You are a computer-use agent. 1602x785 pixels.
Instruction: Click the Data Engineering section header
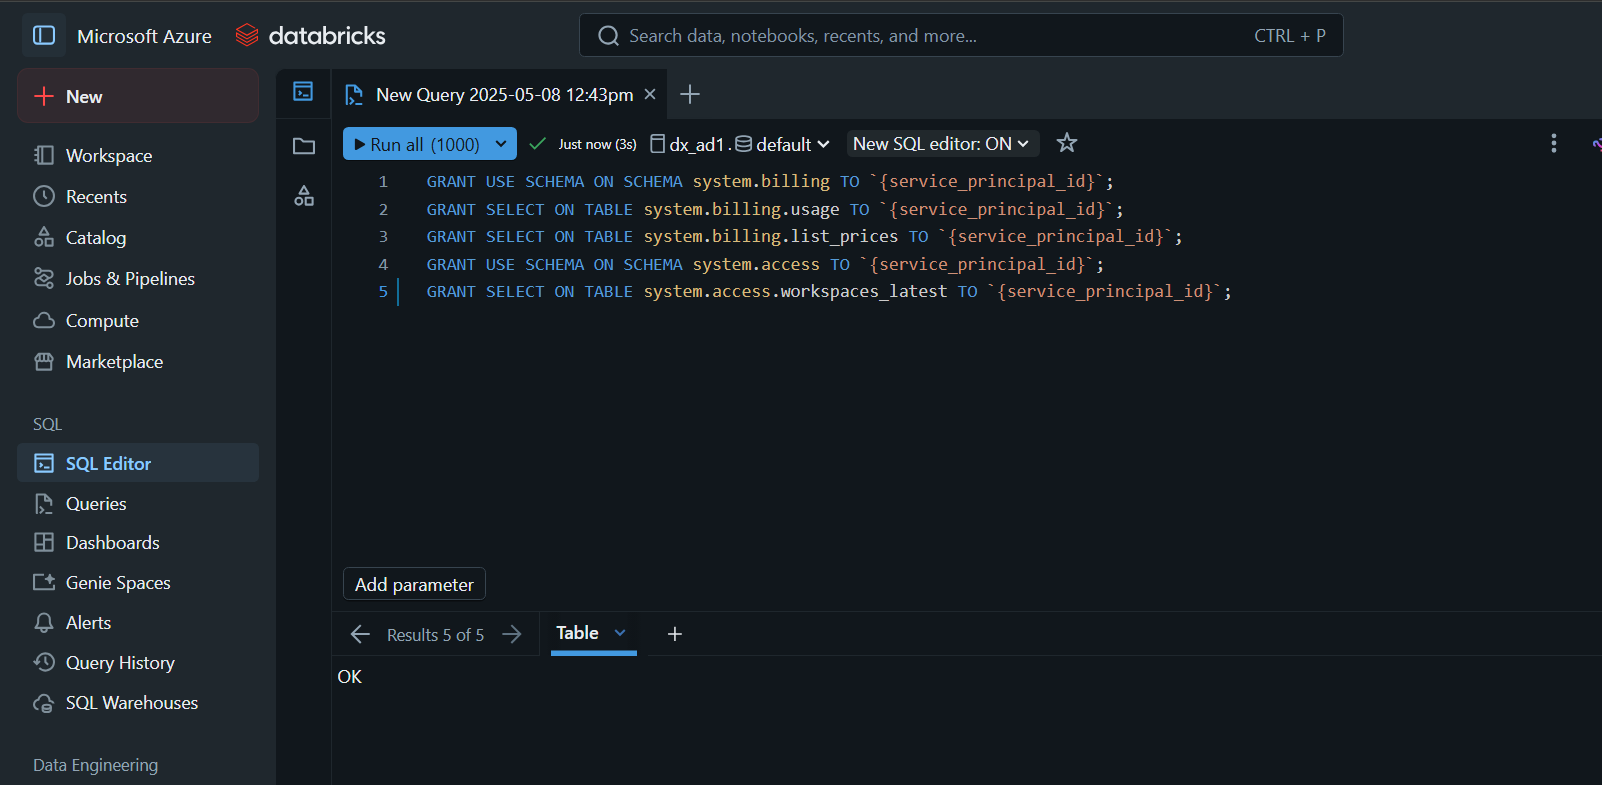click(95, 765)
